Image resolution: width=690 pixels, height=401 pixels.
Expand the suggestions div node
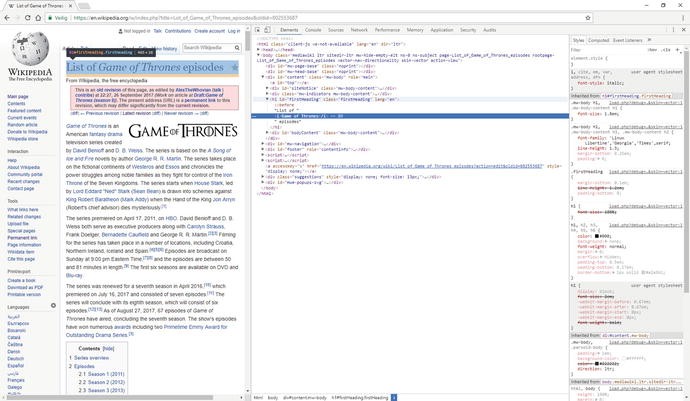pyautogui.click(x=263, y=177)
